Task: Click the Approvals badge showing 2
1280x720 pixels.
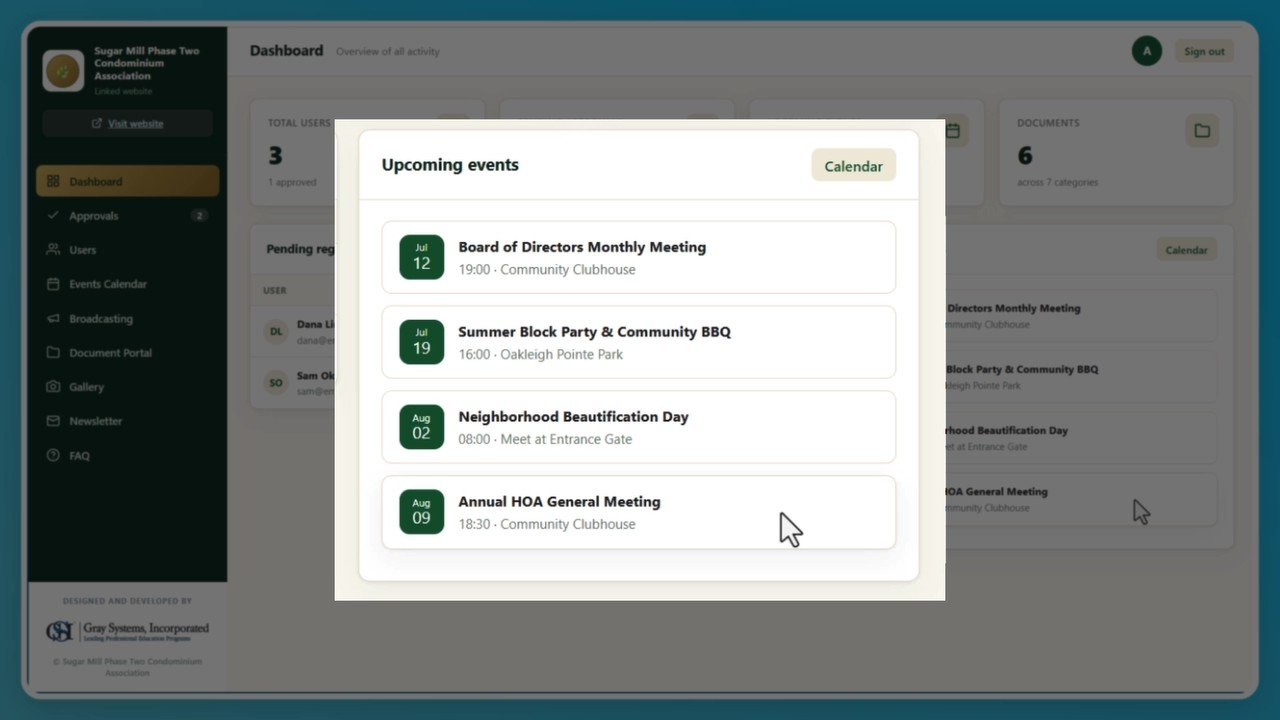Action: (x=200, y=215)
